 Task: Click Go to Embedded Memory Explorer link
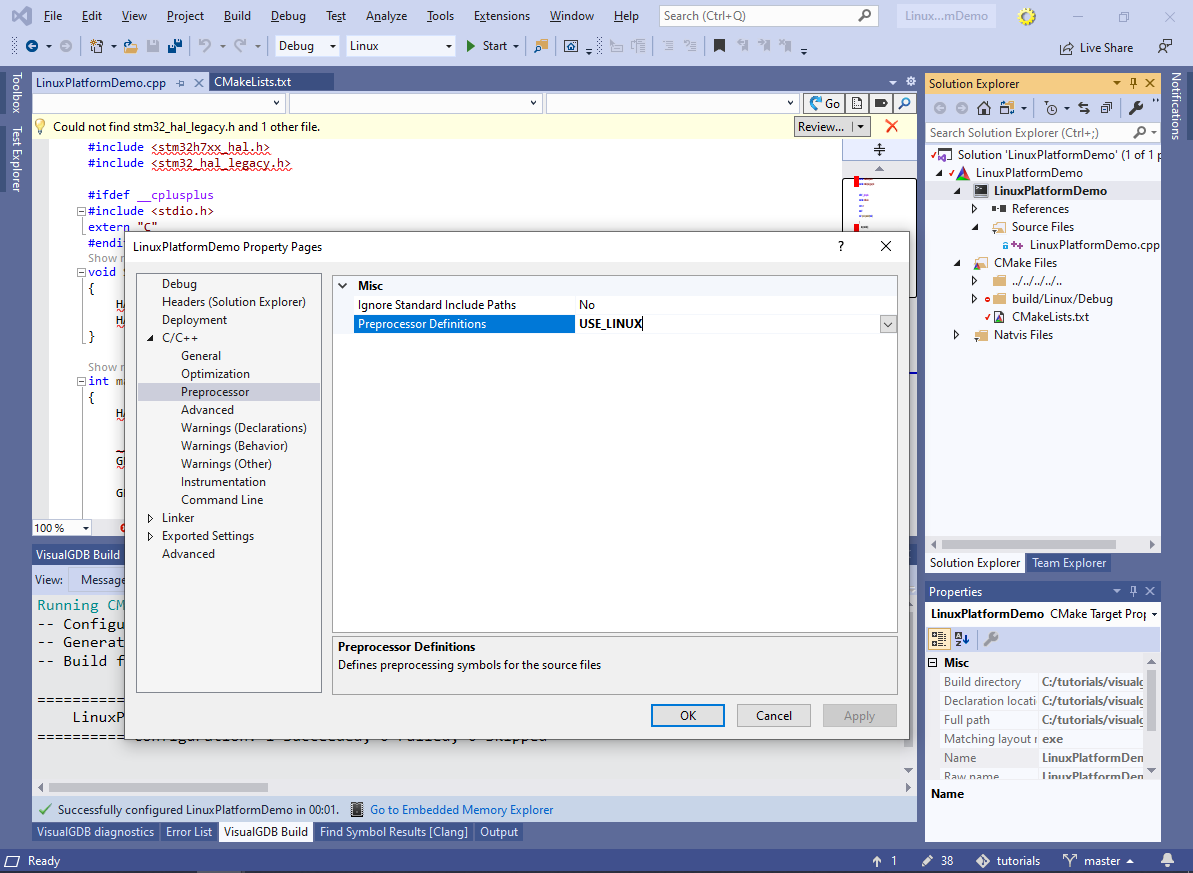pyautogui.click(x=461, y=810)
